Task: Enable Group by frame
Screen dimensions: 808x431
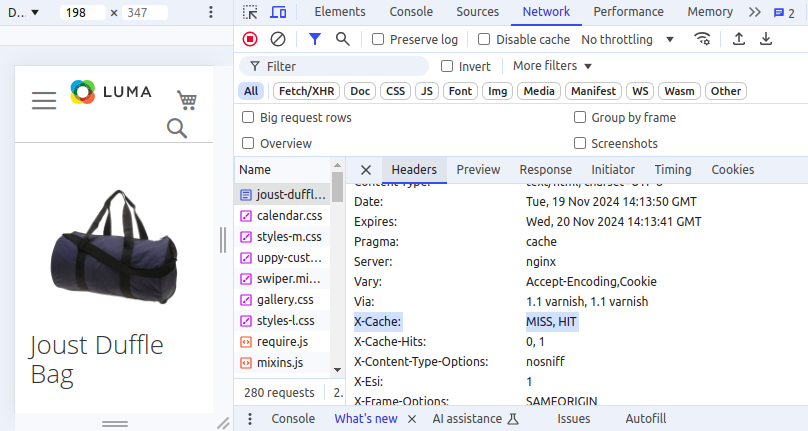Action: click(580, 117)
